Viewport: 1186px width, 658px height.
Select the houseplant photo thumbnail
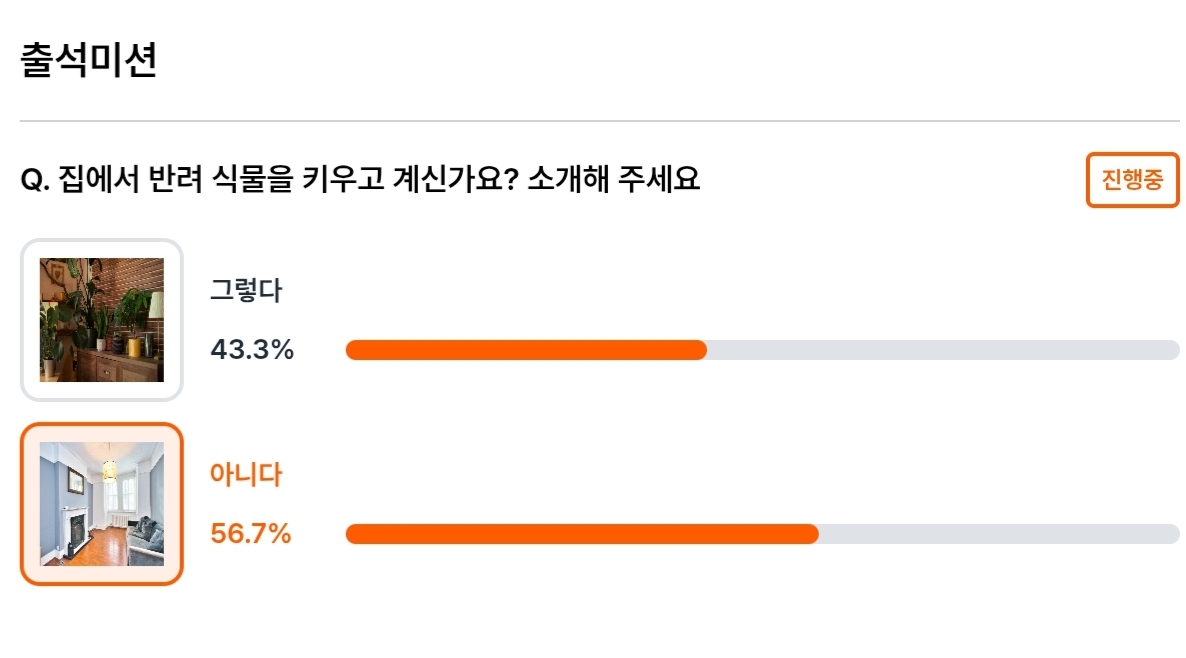[102, 320]
